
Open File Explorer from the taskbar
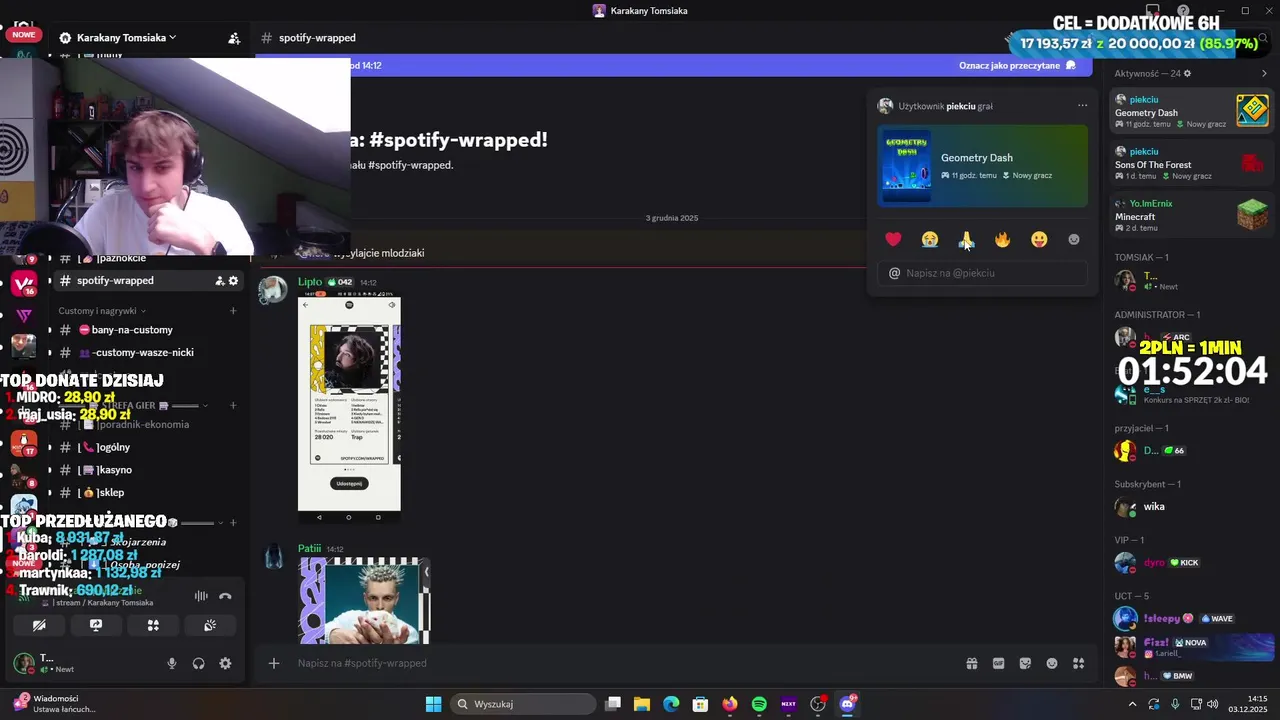pos(642,704)
